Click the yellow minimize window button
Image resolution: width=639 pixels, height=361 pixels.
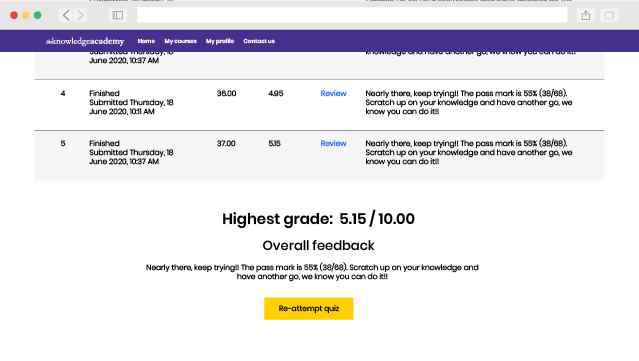(x=26, y=15)
